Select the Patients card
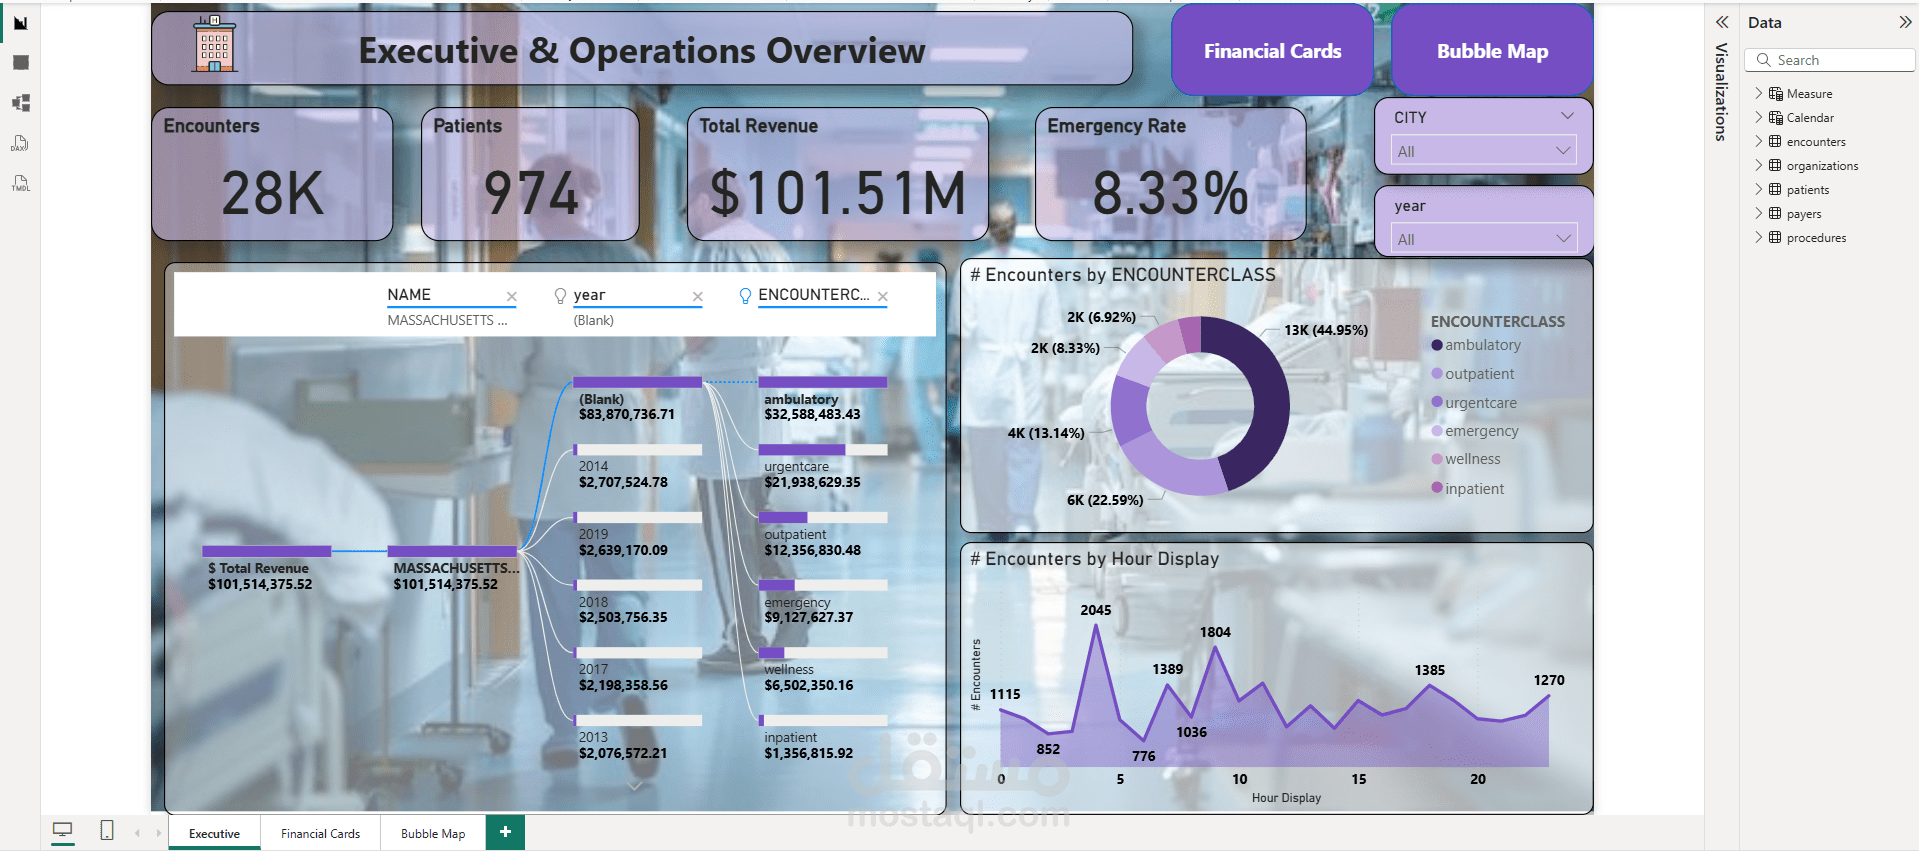Screen dimensions: 1919x851 click(530, 174)
